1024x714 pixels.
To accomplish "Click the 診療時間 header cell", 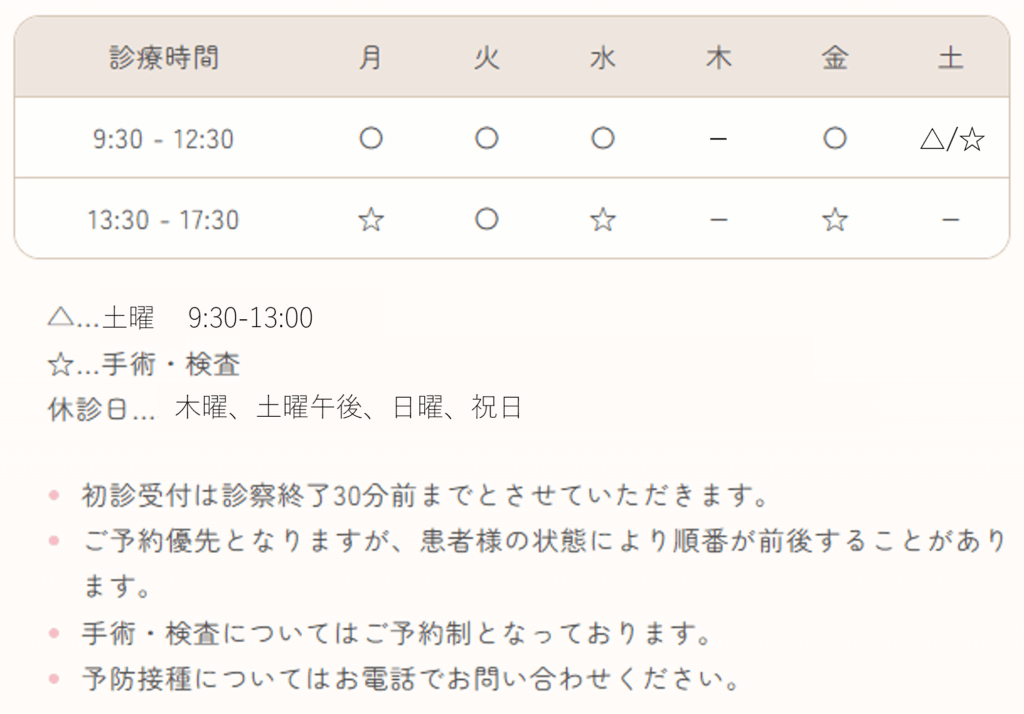I will (164, 57).
